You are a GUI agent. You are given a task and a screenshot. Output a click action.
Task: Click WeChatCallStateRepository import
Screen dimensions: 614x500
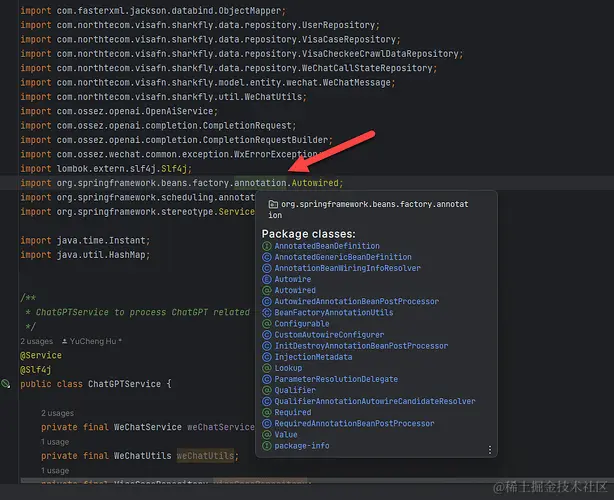point(367,68)
